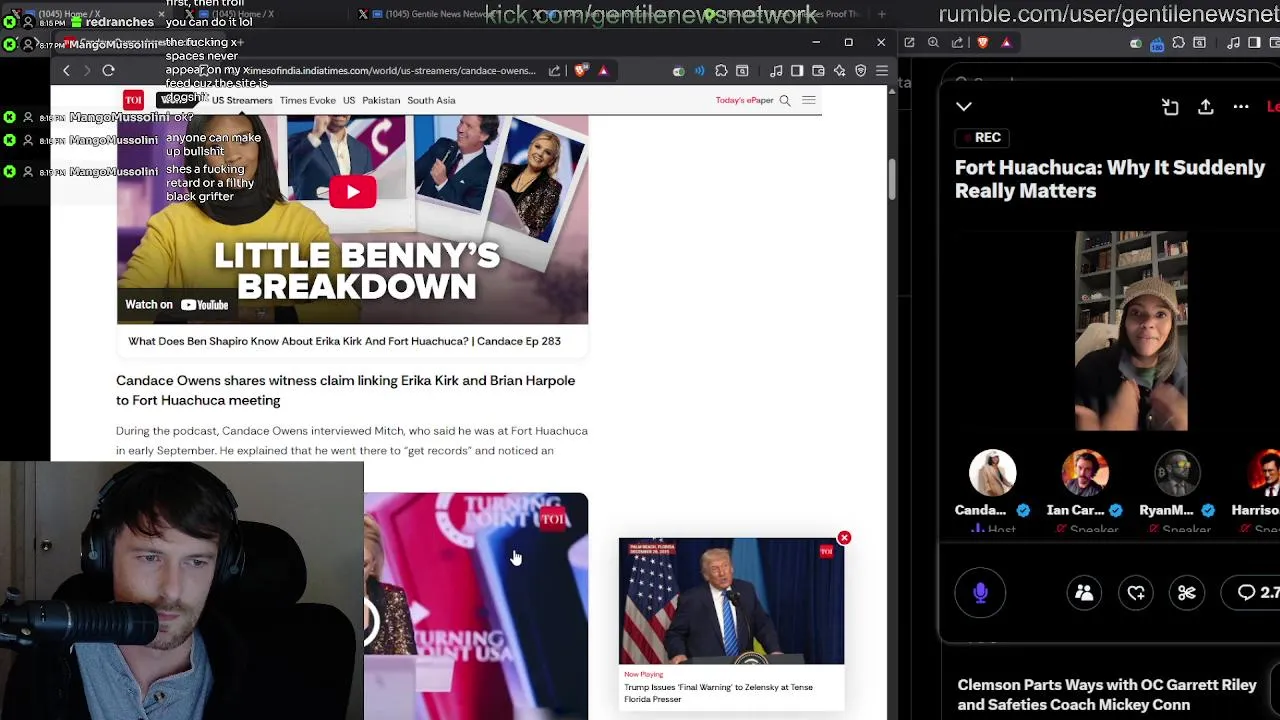Open Brave Shields in the Times of India window
The height and width of the screenshot is (720, 1280).
pos(581,71)
